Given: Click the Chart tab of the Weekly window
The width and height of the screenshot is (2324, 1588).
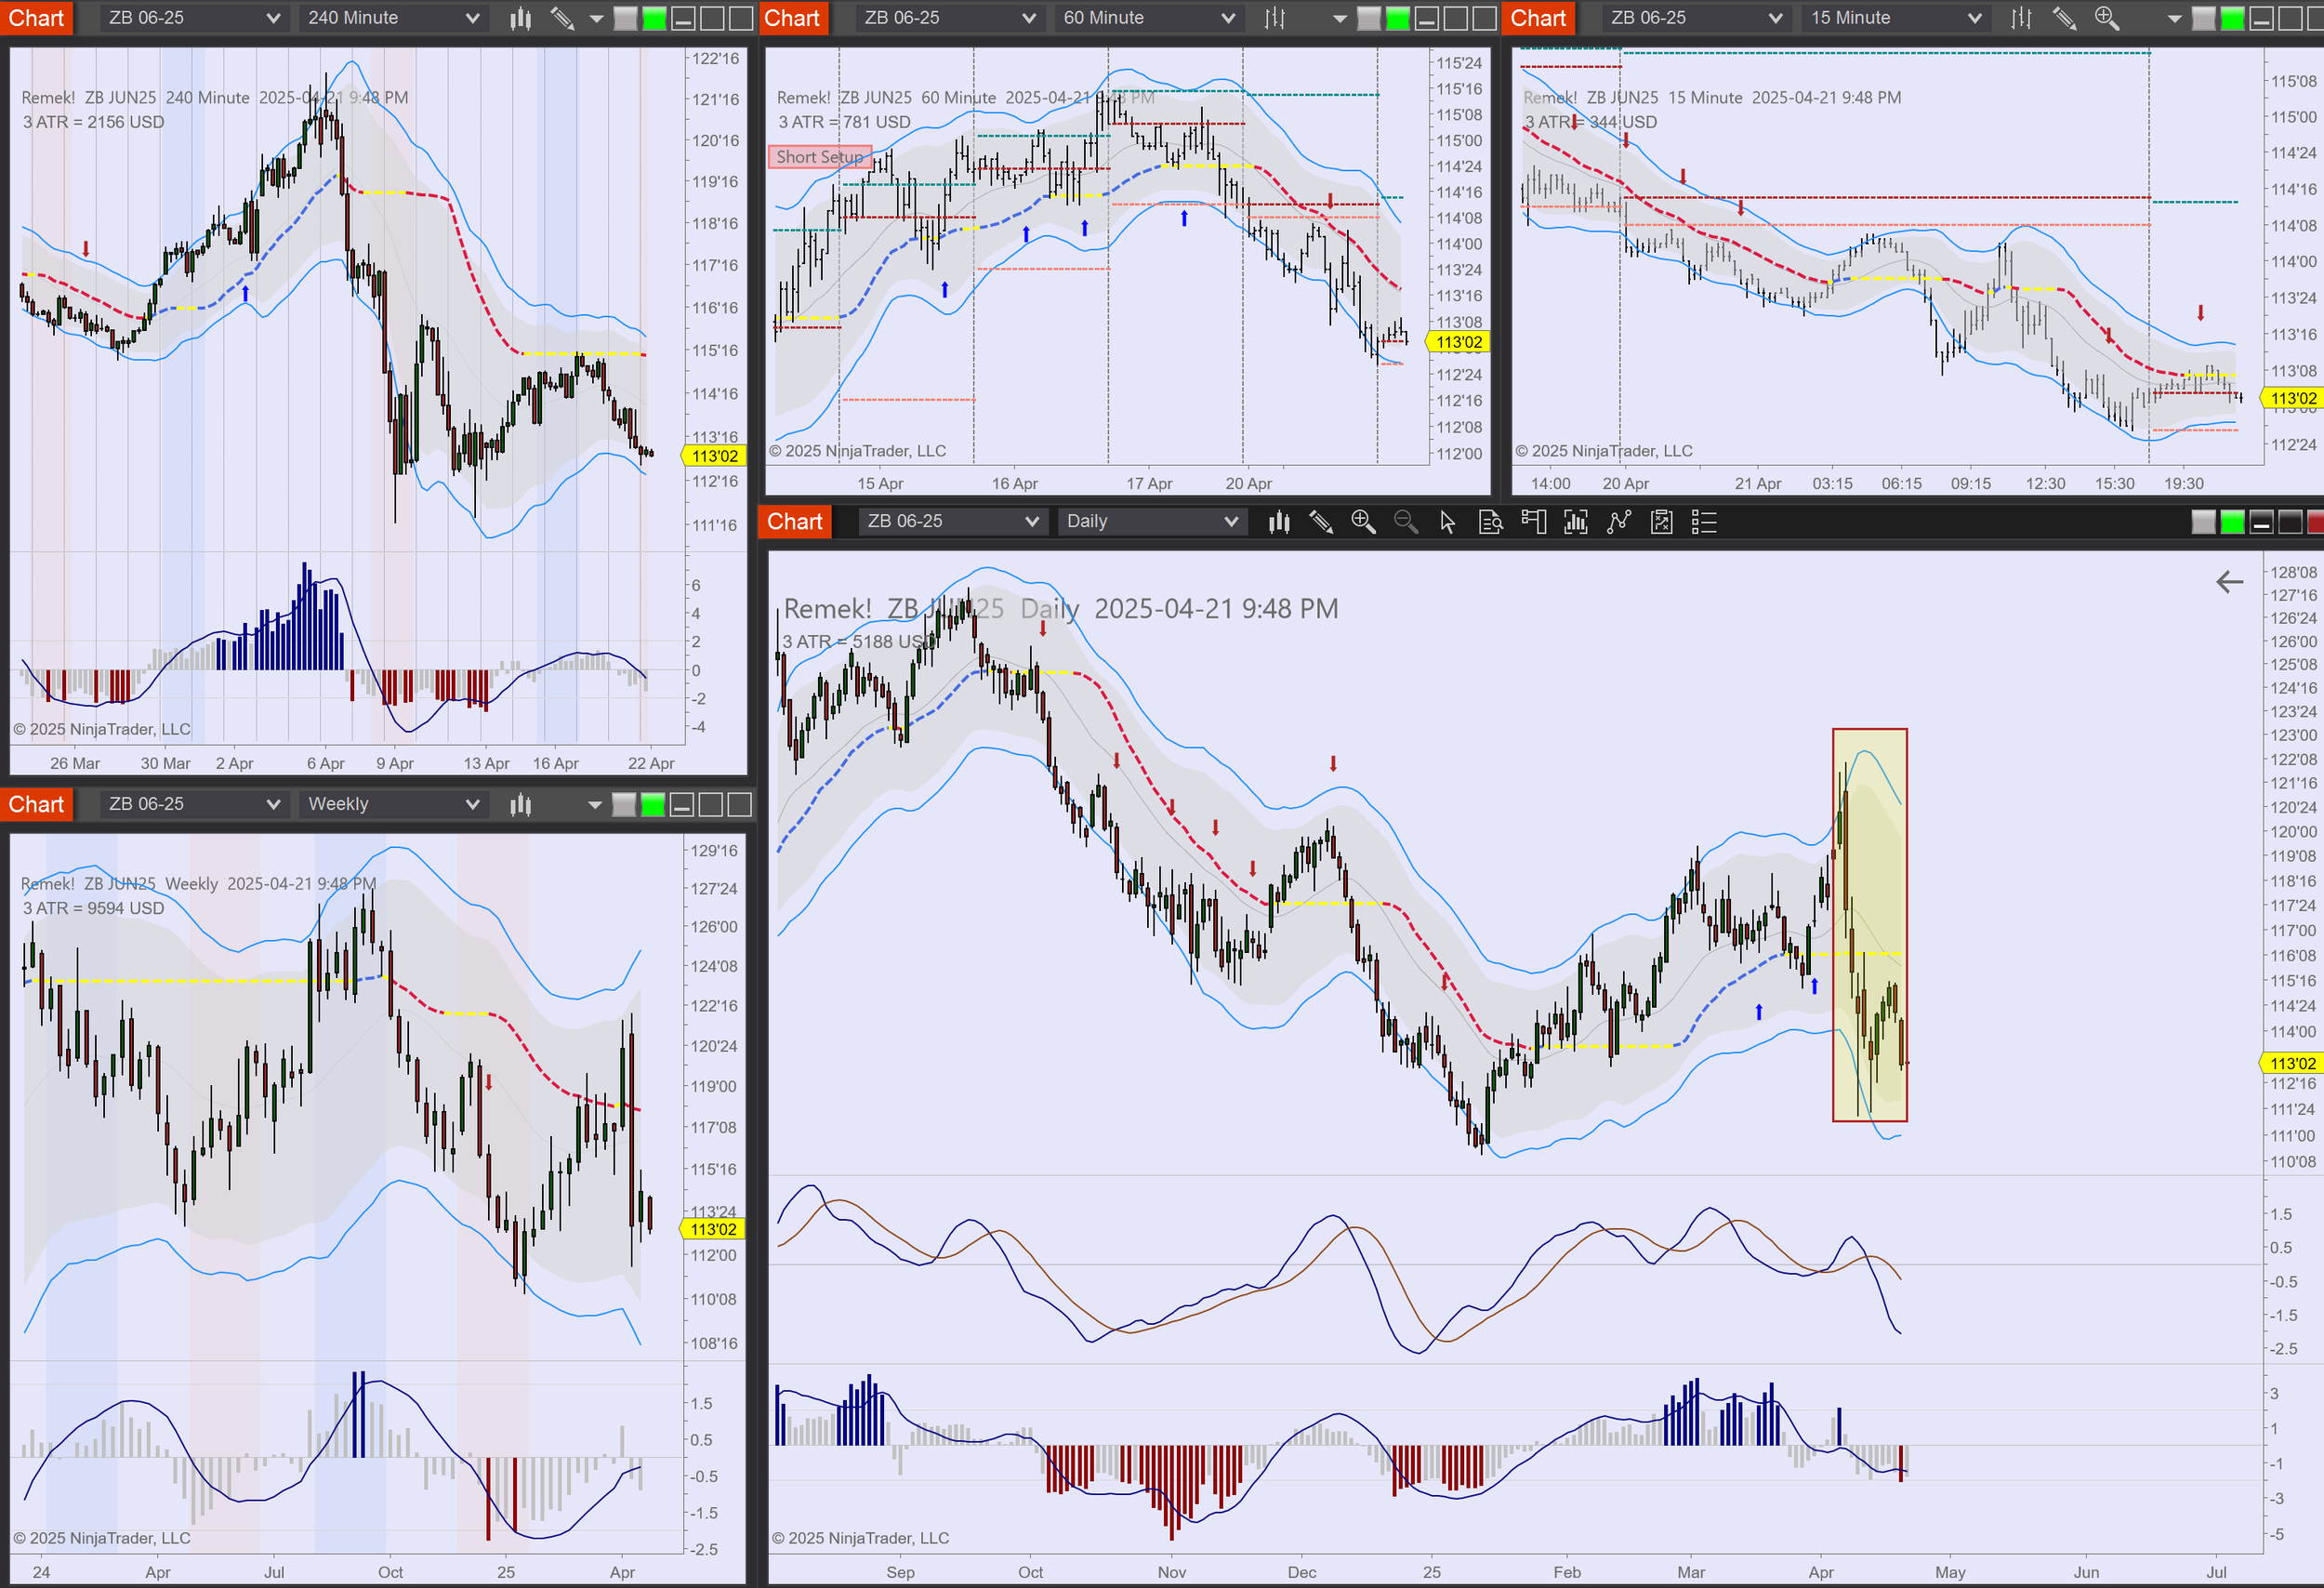Looking at the screenshot, I should click(x=36, y=804).
